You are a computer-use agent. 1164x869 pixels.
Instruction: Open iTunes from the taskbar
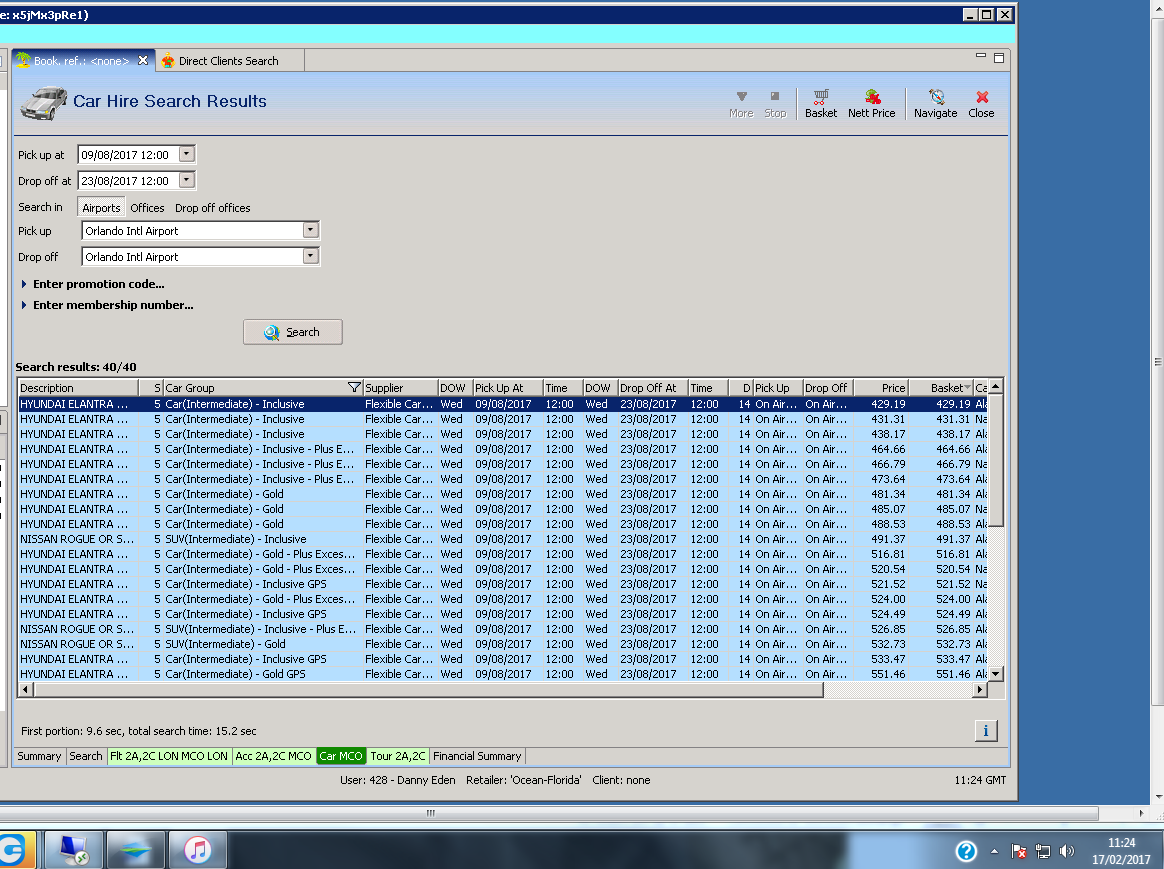coord(198,850)
